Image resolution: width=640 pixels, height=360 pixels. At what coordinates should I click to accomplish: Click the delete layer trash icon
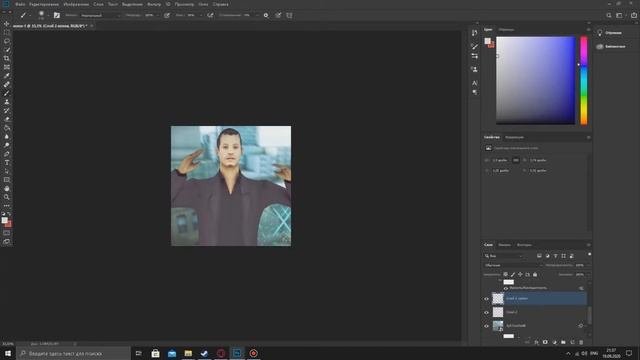pos(581,342)
